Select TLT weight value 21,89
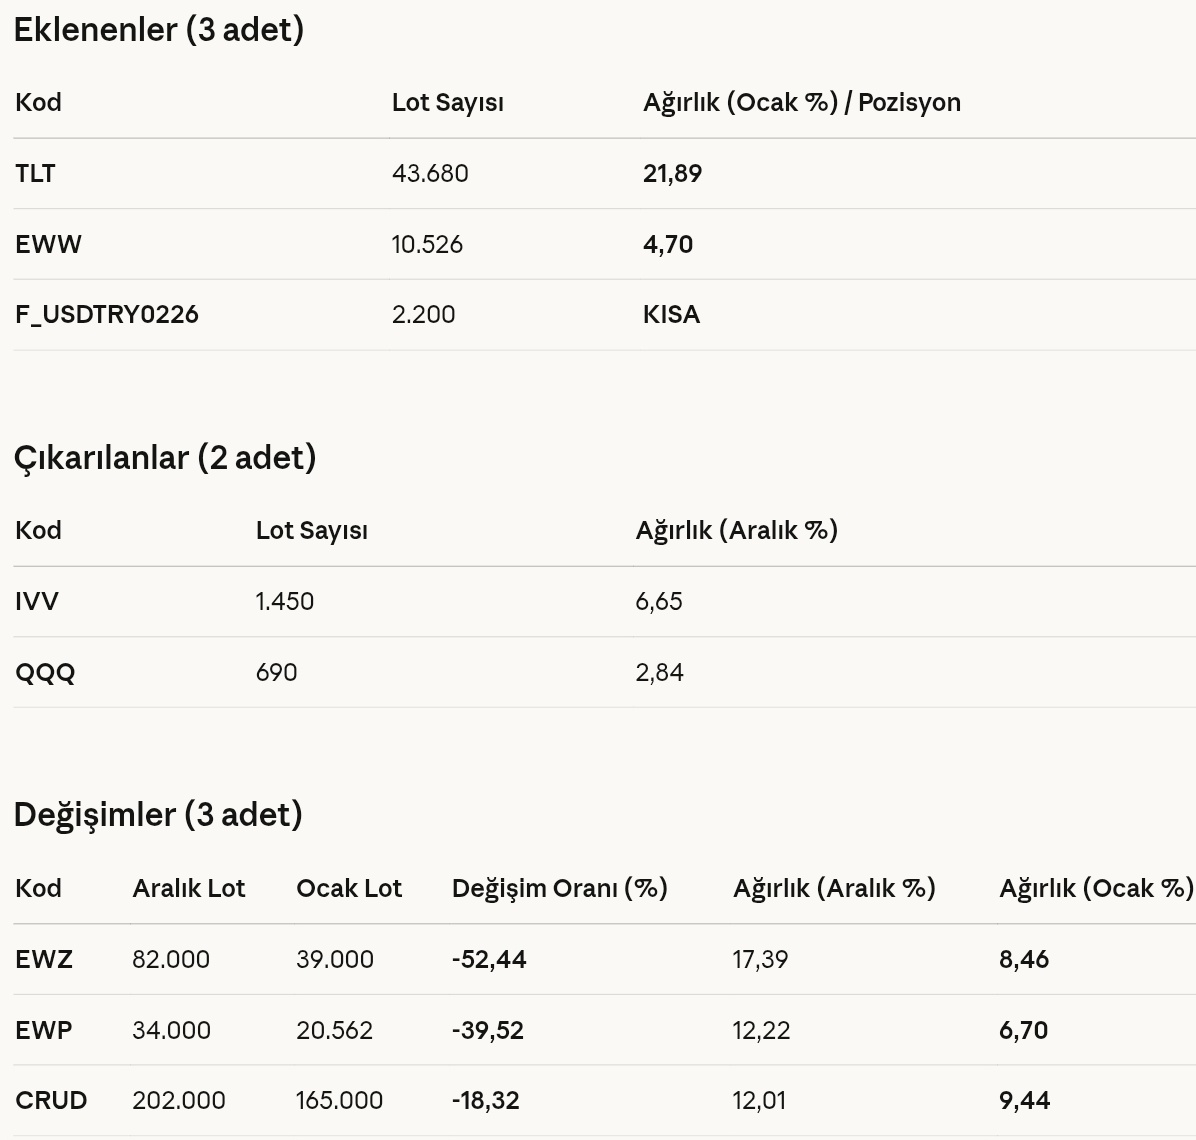The image size is (1196, 1140). tap(672, 174)
